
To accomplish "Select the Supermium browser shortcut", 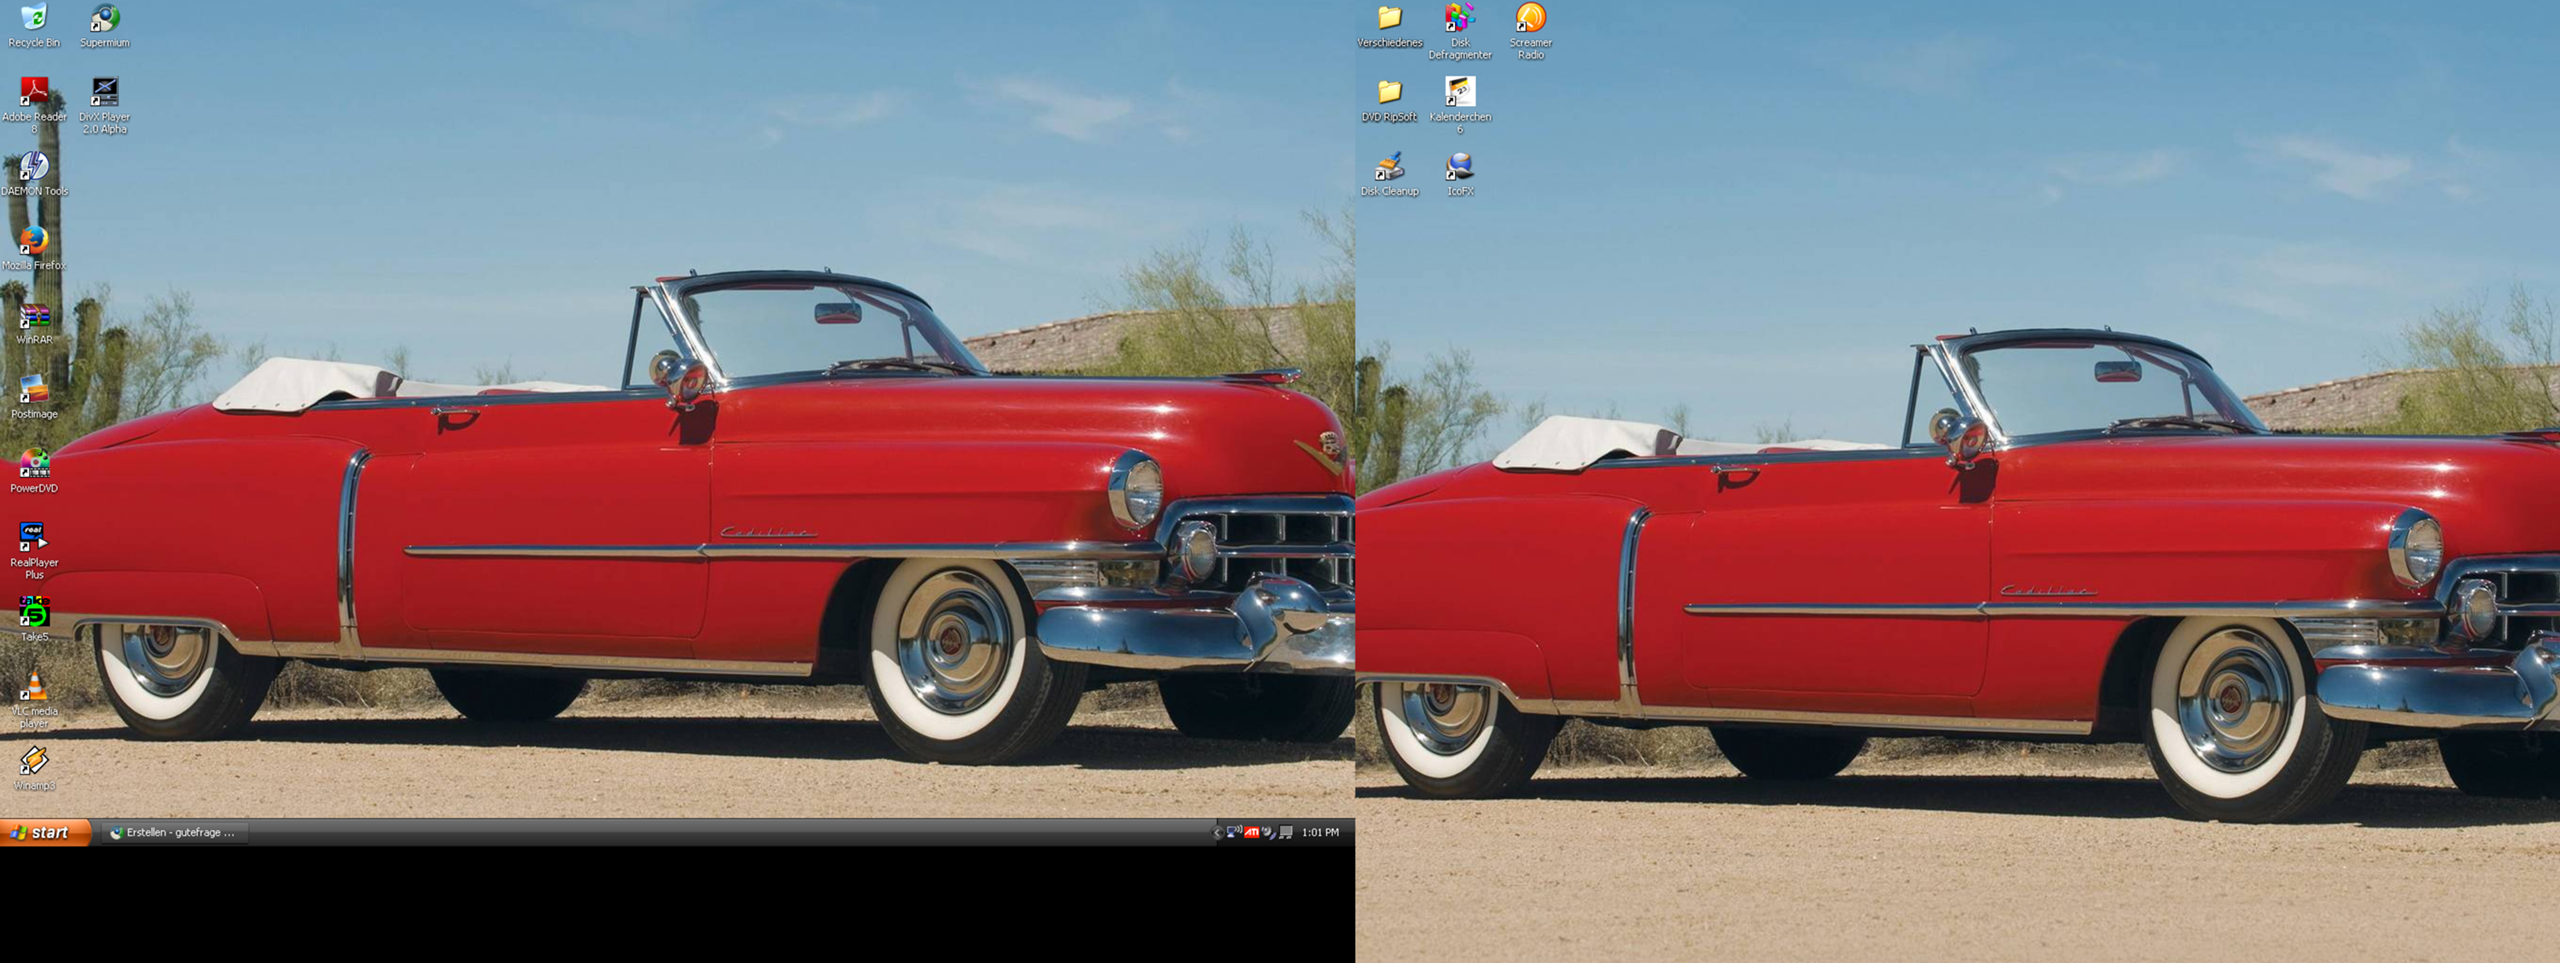I will pyautogui.click(x=105, y=26).
